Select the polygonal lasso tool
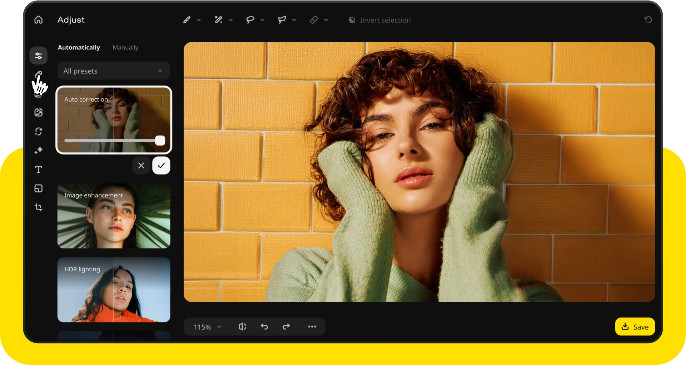Image resolution: width=686 pixels, height=365 pixels. click(x=282, y=20)
